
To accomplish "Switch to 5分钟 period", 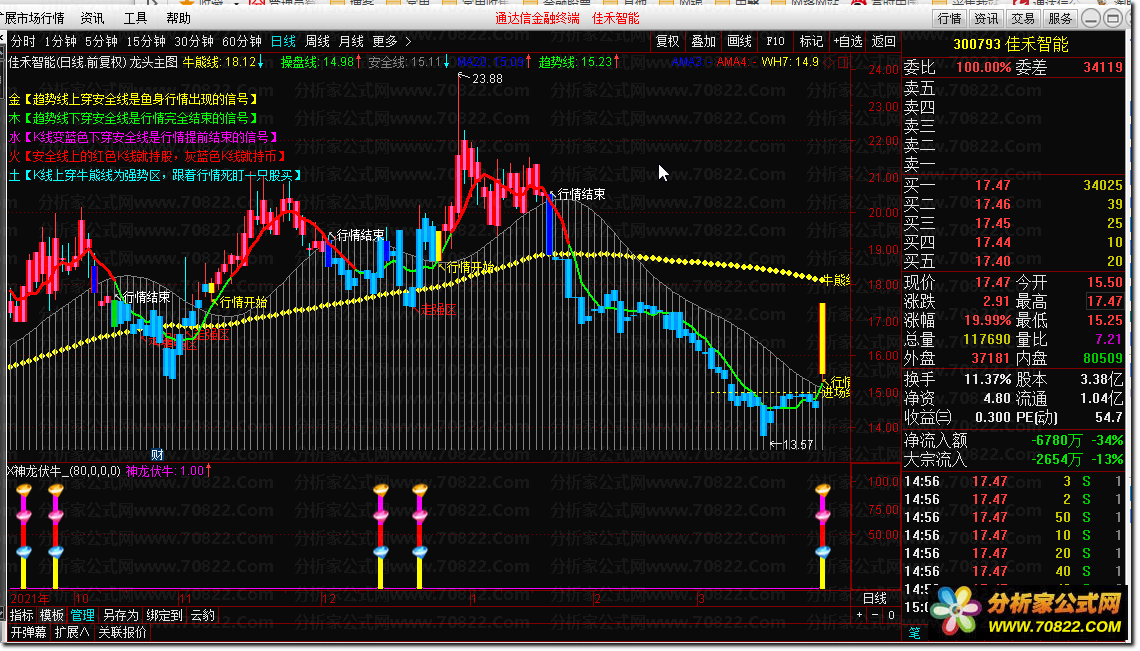I will [x=101, y=41].
